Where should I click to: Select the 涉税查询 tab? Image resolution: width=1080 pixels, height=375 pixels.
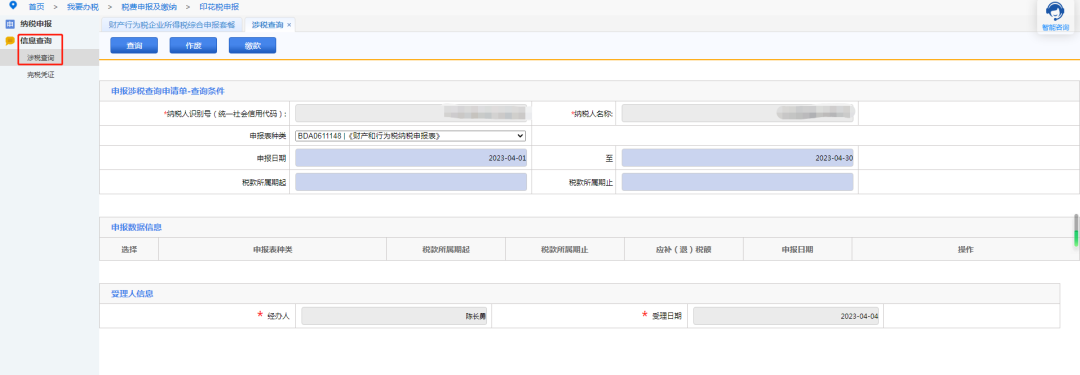(x=267, y=25)
